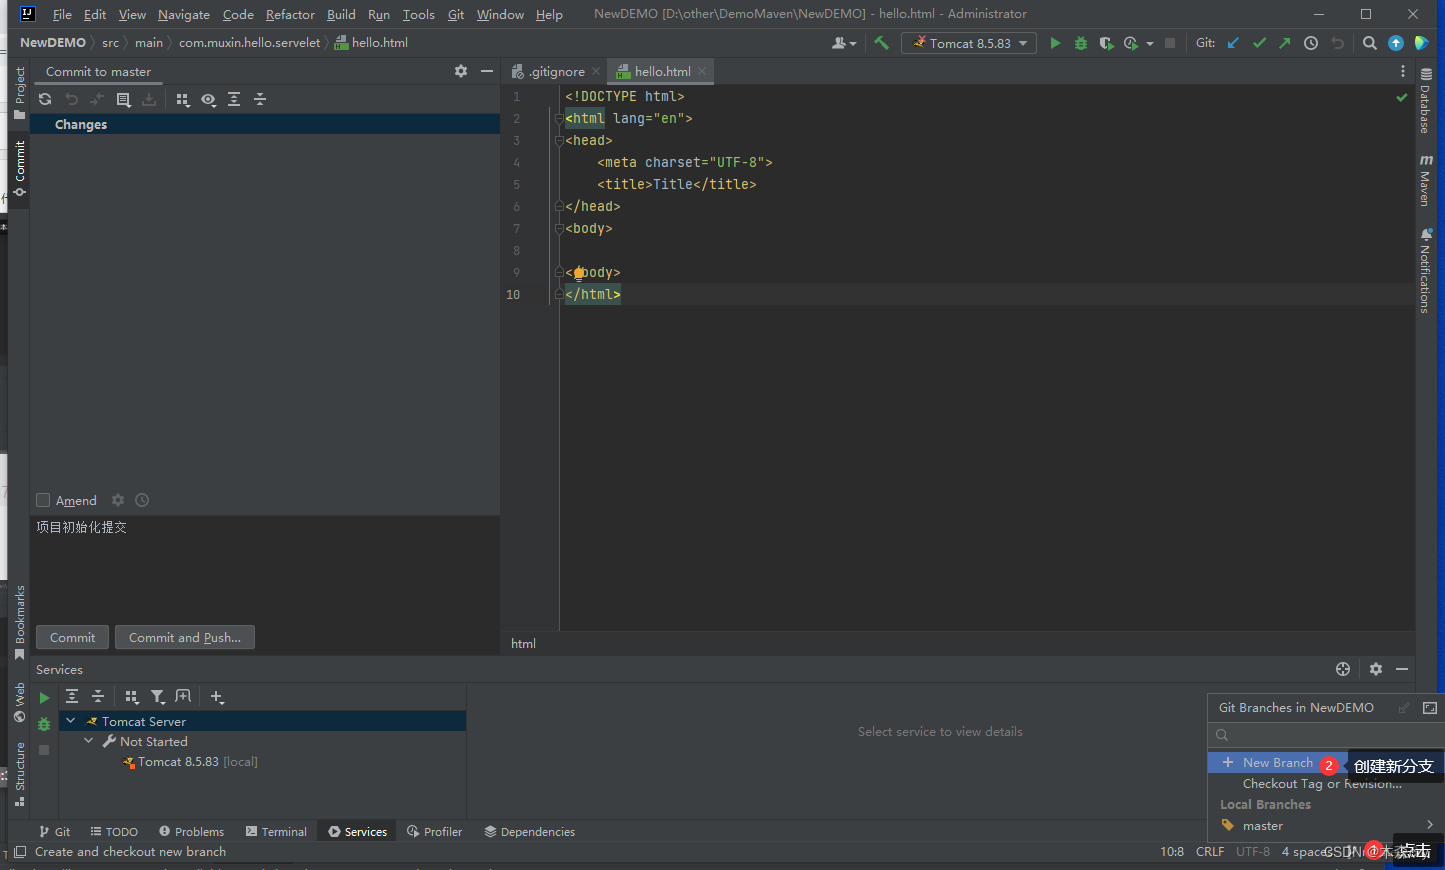Open user account dropdown in toolbar

click(x=845, y=43)
